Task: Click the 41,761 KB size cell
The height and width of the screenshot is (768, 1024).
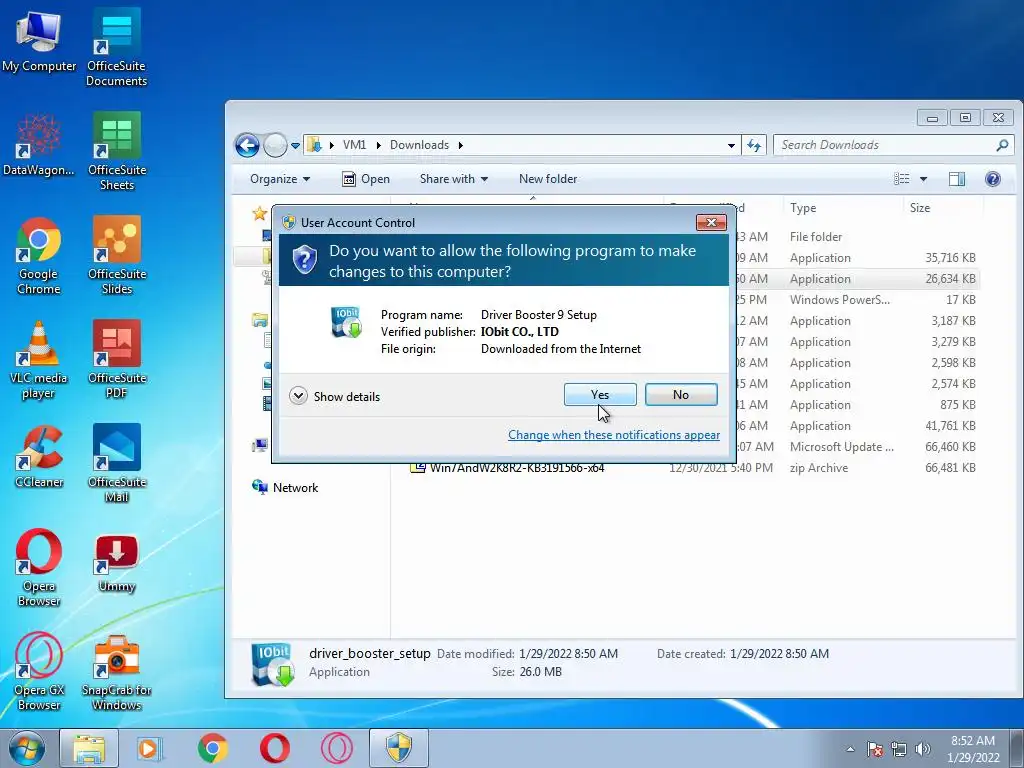Action: coord(950,426)
